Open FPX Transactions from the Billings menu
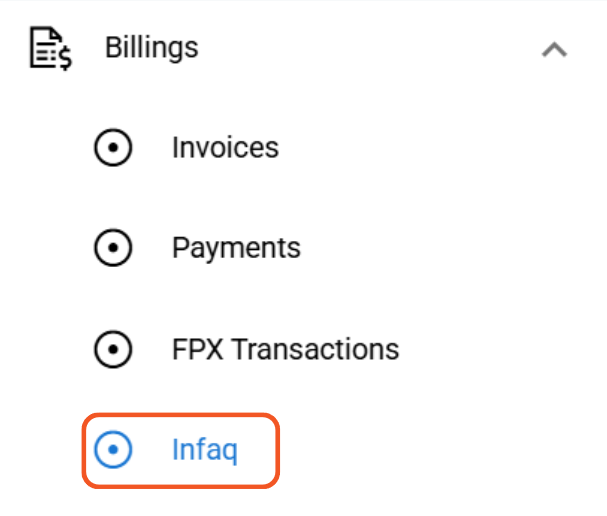Image resolution: width=607 pixels, height=516 pixels. coord(285,349)
